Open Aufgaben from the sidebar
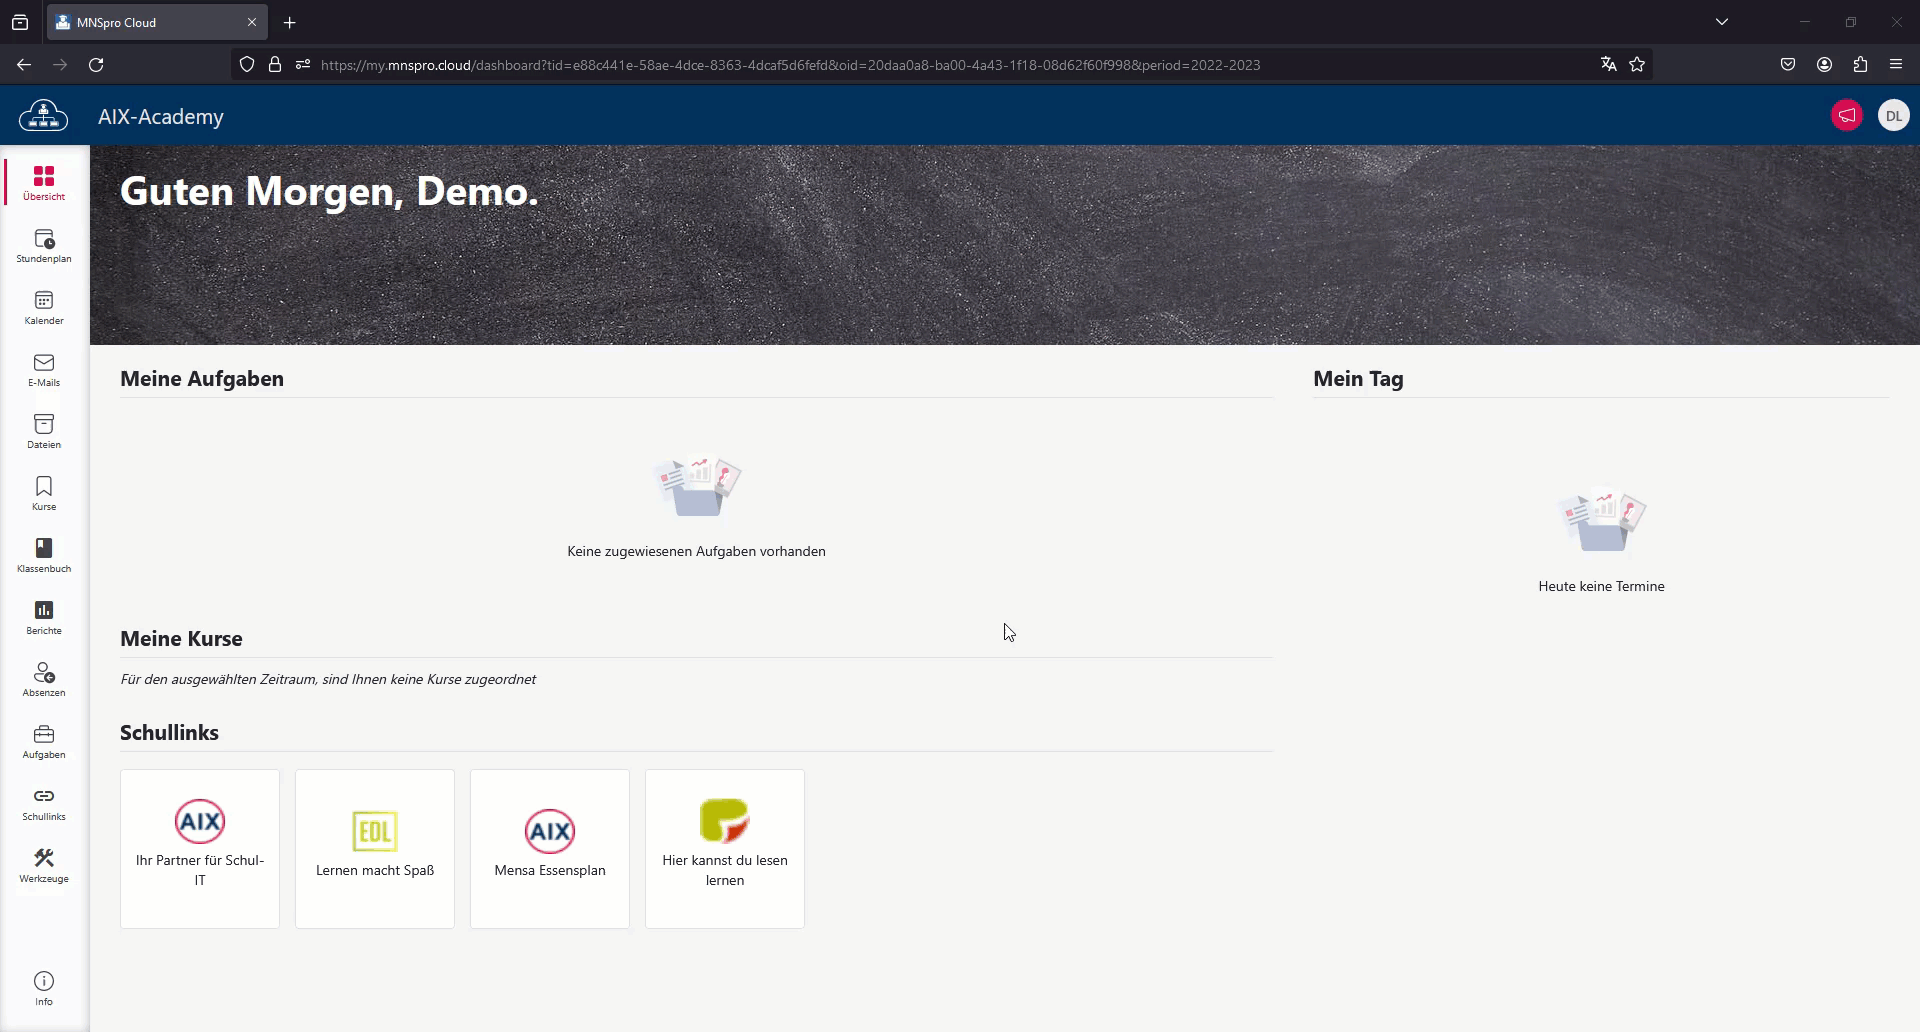 point(44,742)
